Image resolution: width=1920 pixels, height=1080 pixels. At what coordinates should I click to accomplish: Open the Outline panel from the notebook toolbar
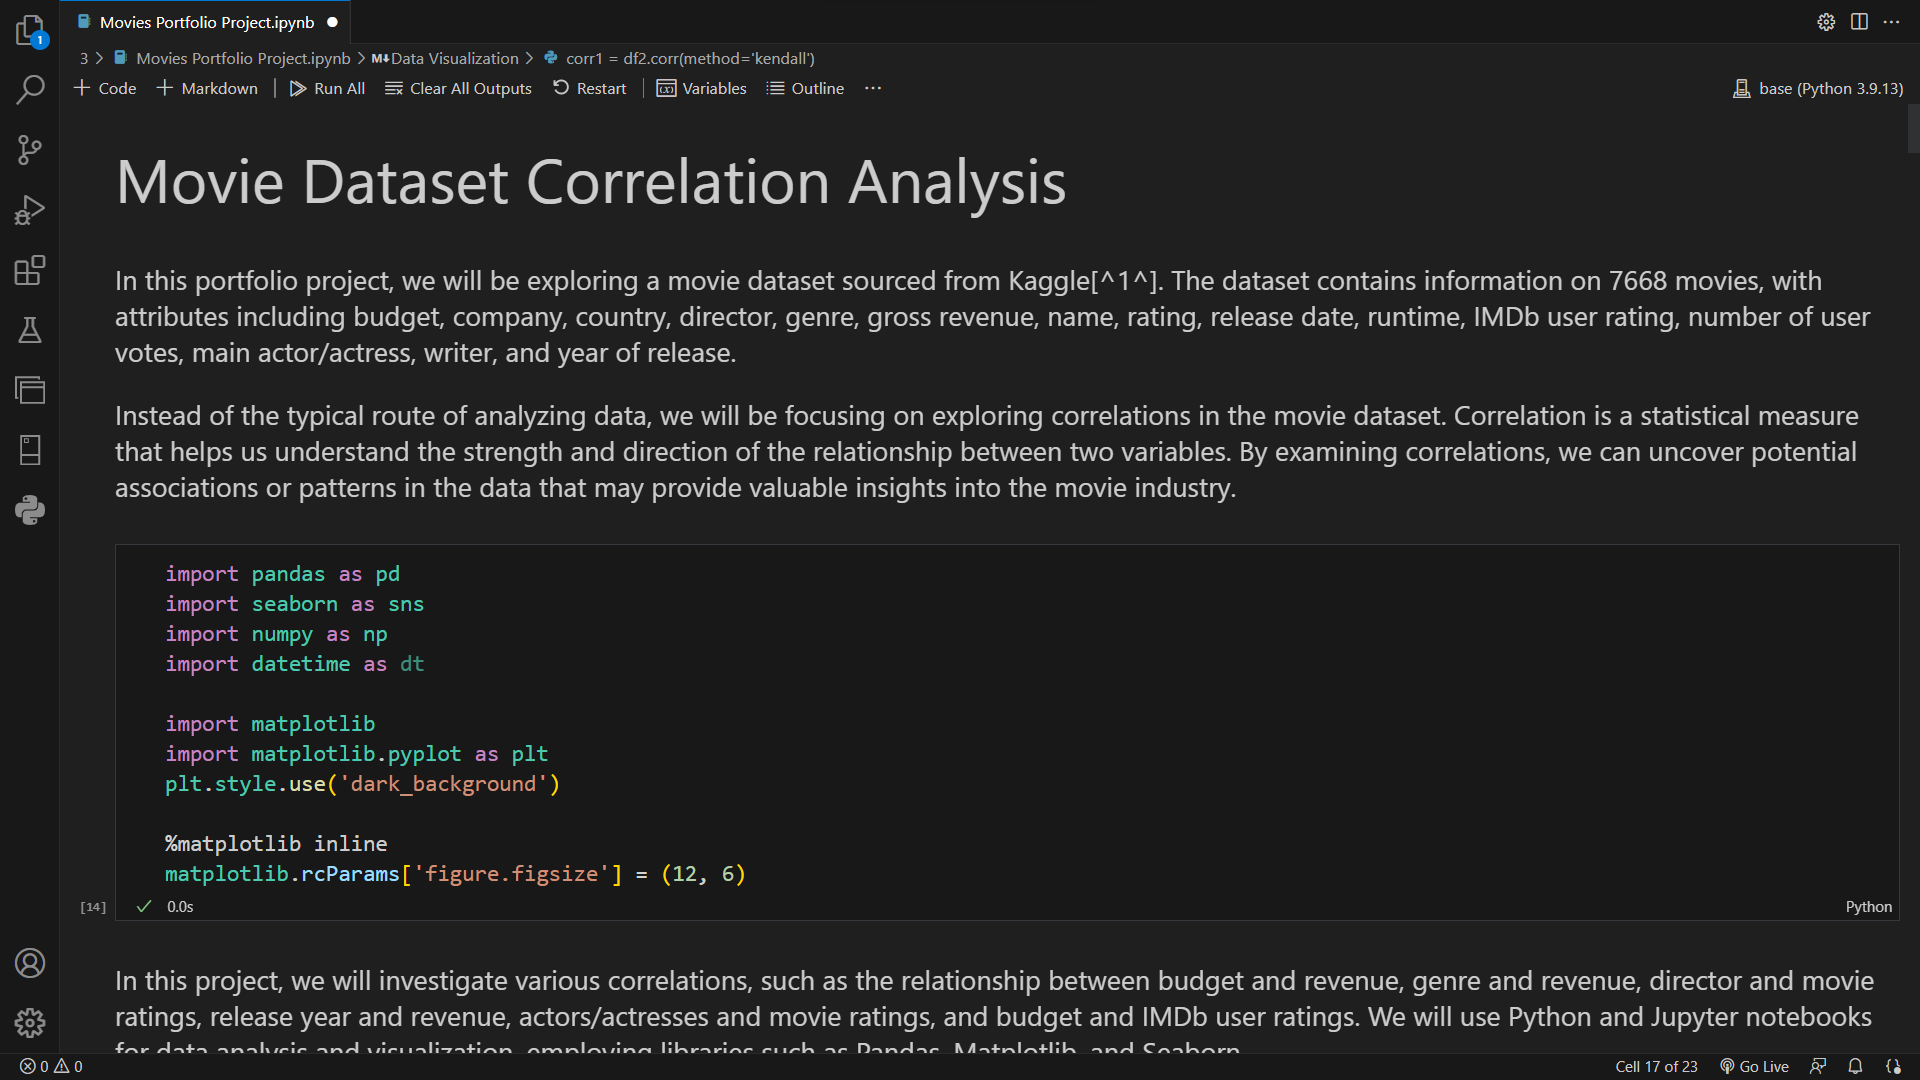pyautogui.click(x=805, y=88)
